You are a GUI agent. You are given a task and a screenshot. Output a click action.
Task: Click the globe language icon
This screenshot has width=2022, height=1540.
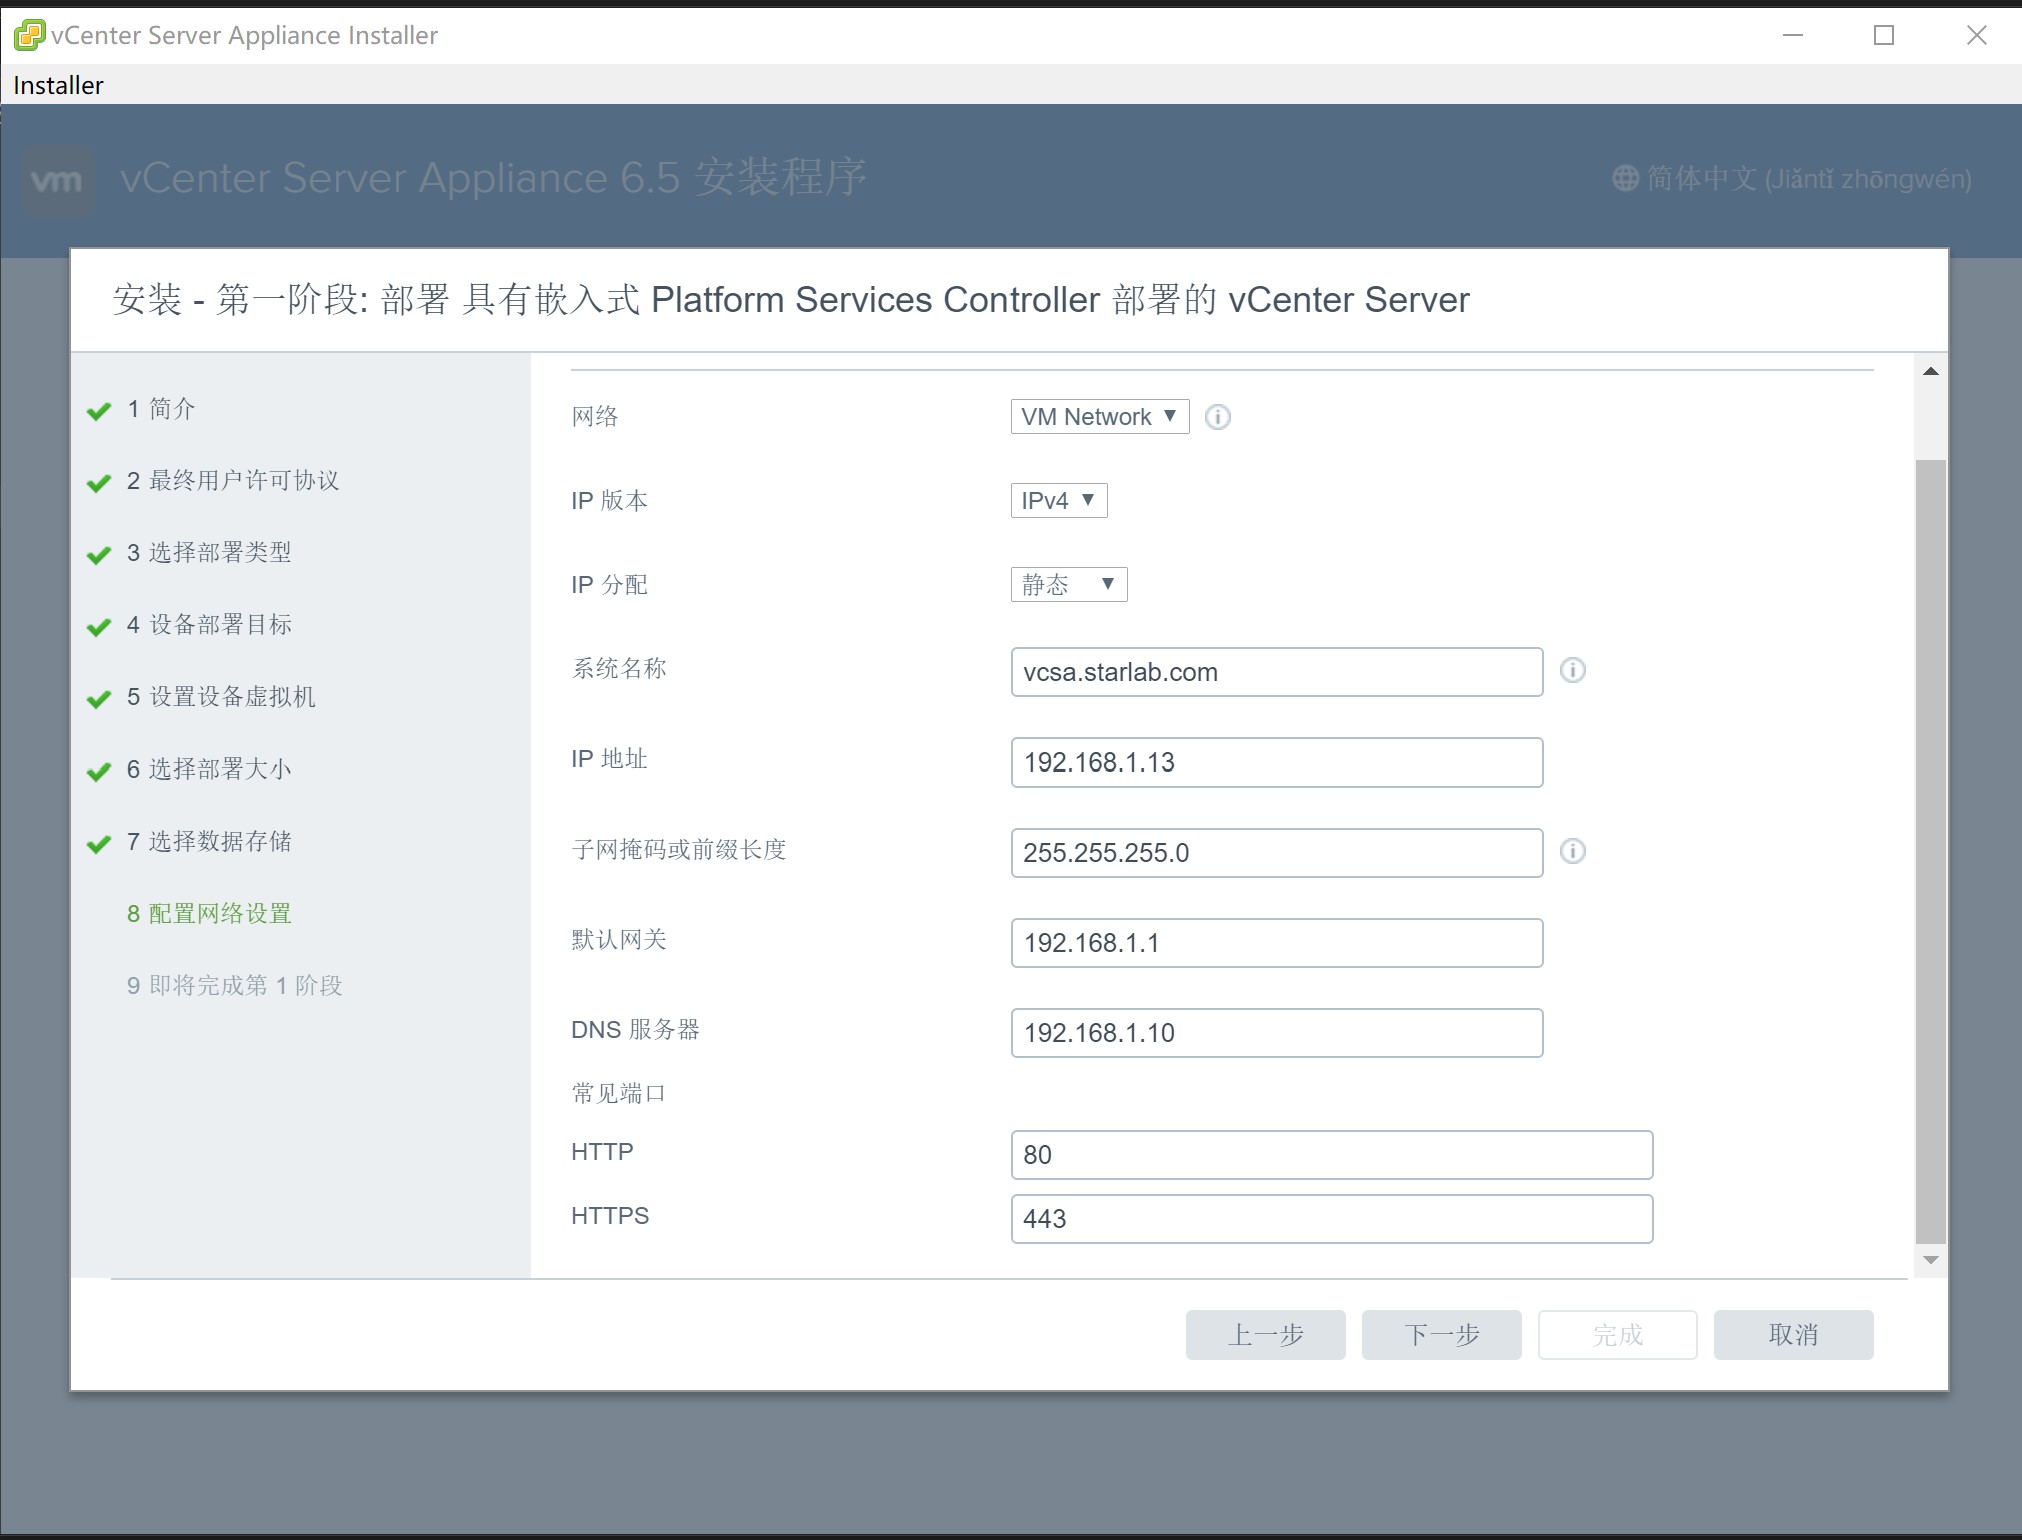click(1626, 179)
